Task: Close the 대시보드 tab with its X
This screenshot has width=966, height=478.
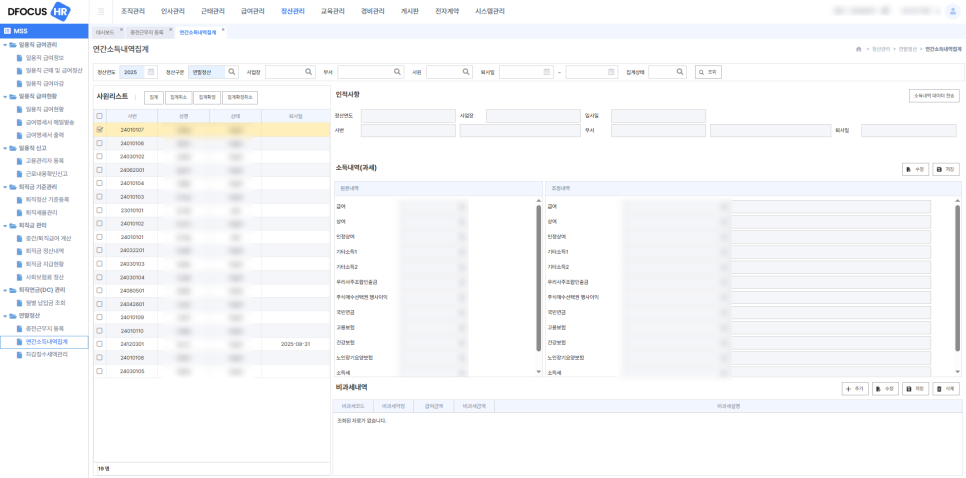Action: click(x=121, y=30)
